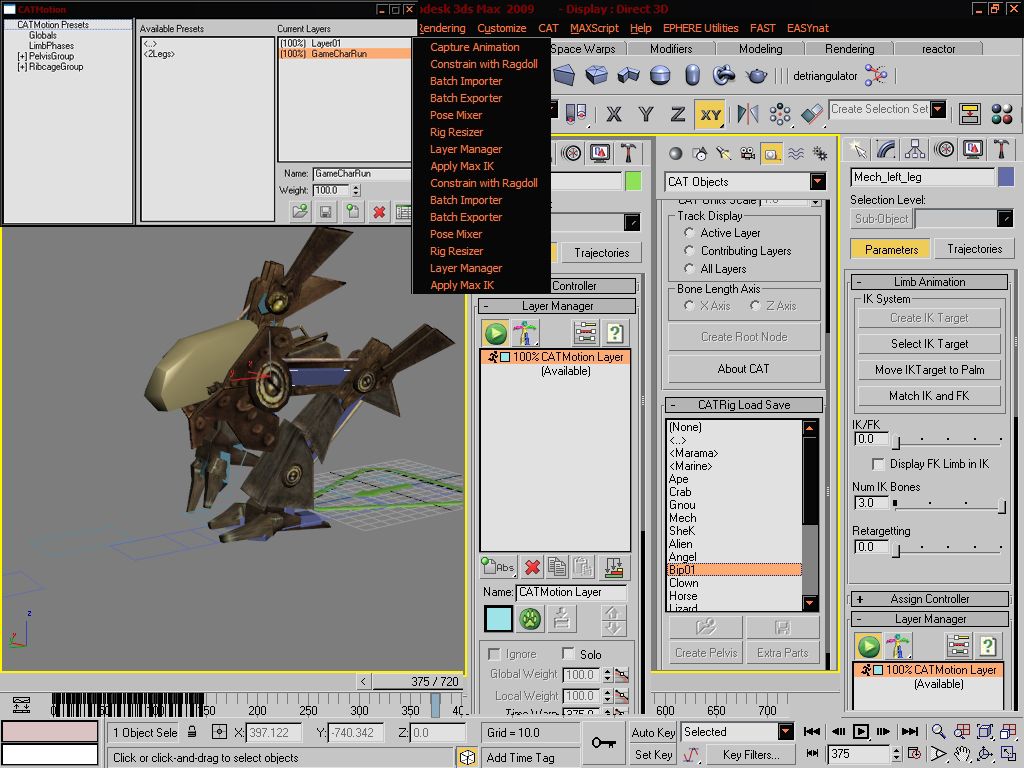Viewport: 1024px width, 768px height.
Task: Open the Selected key filter dropdown
Action: 786,731
